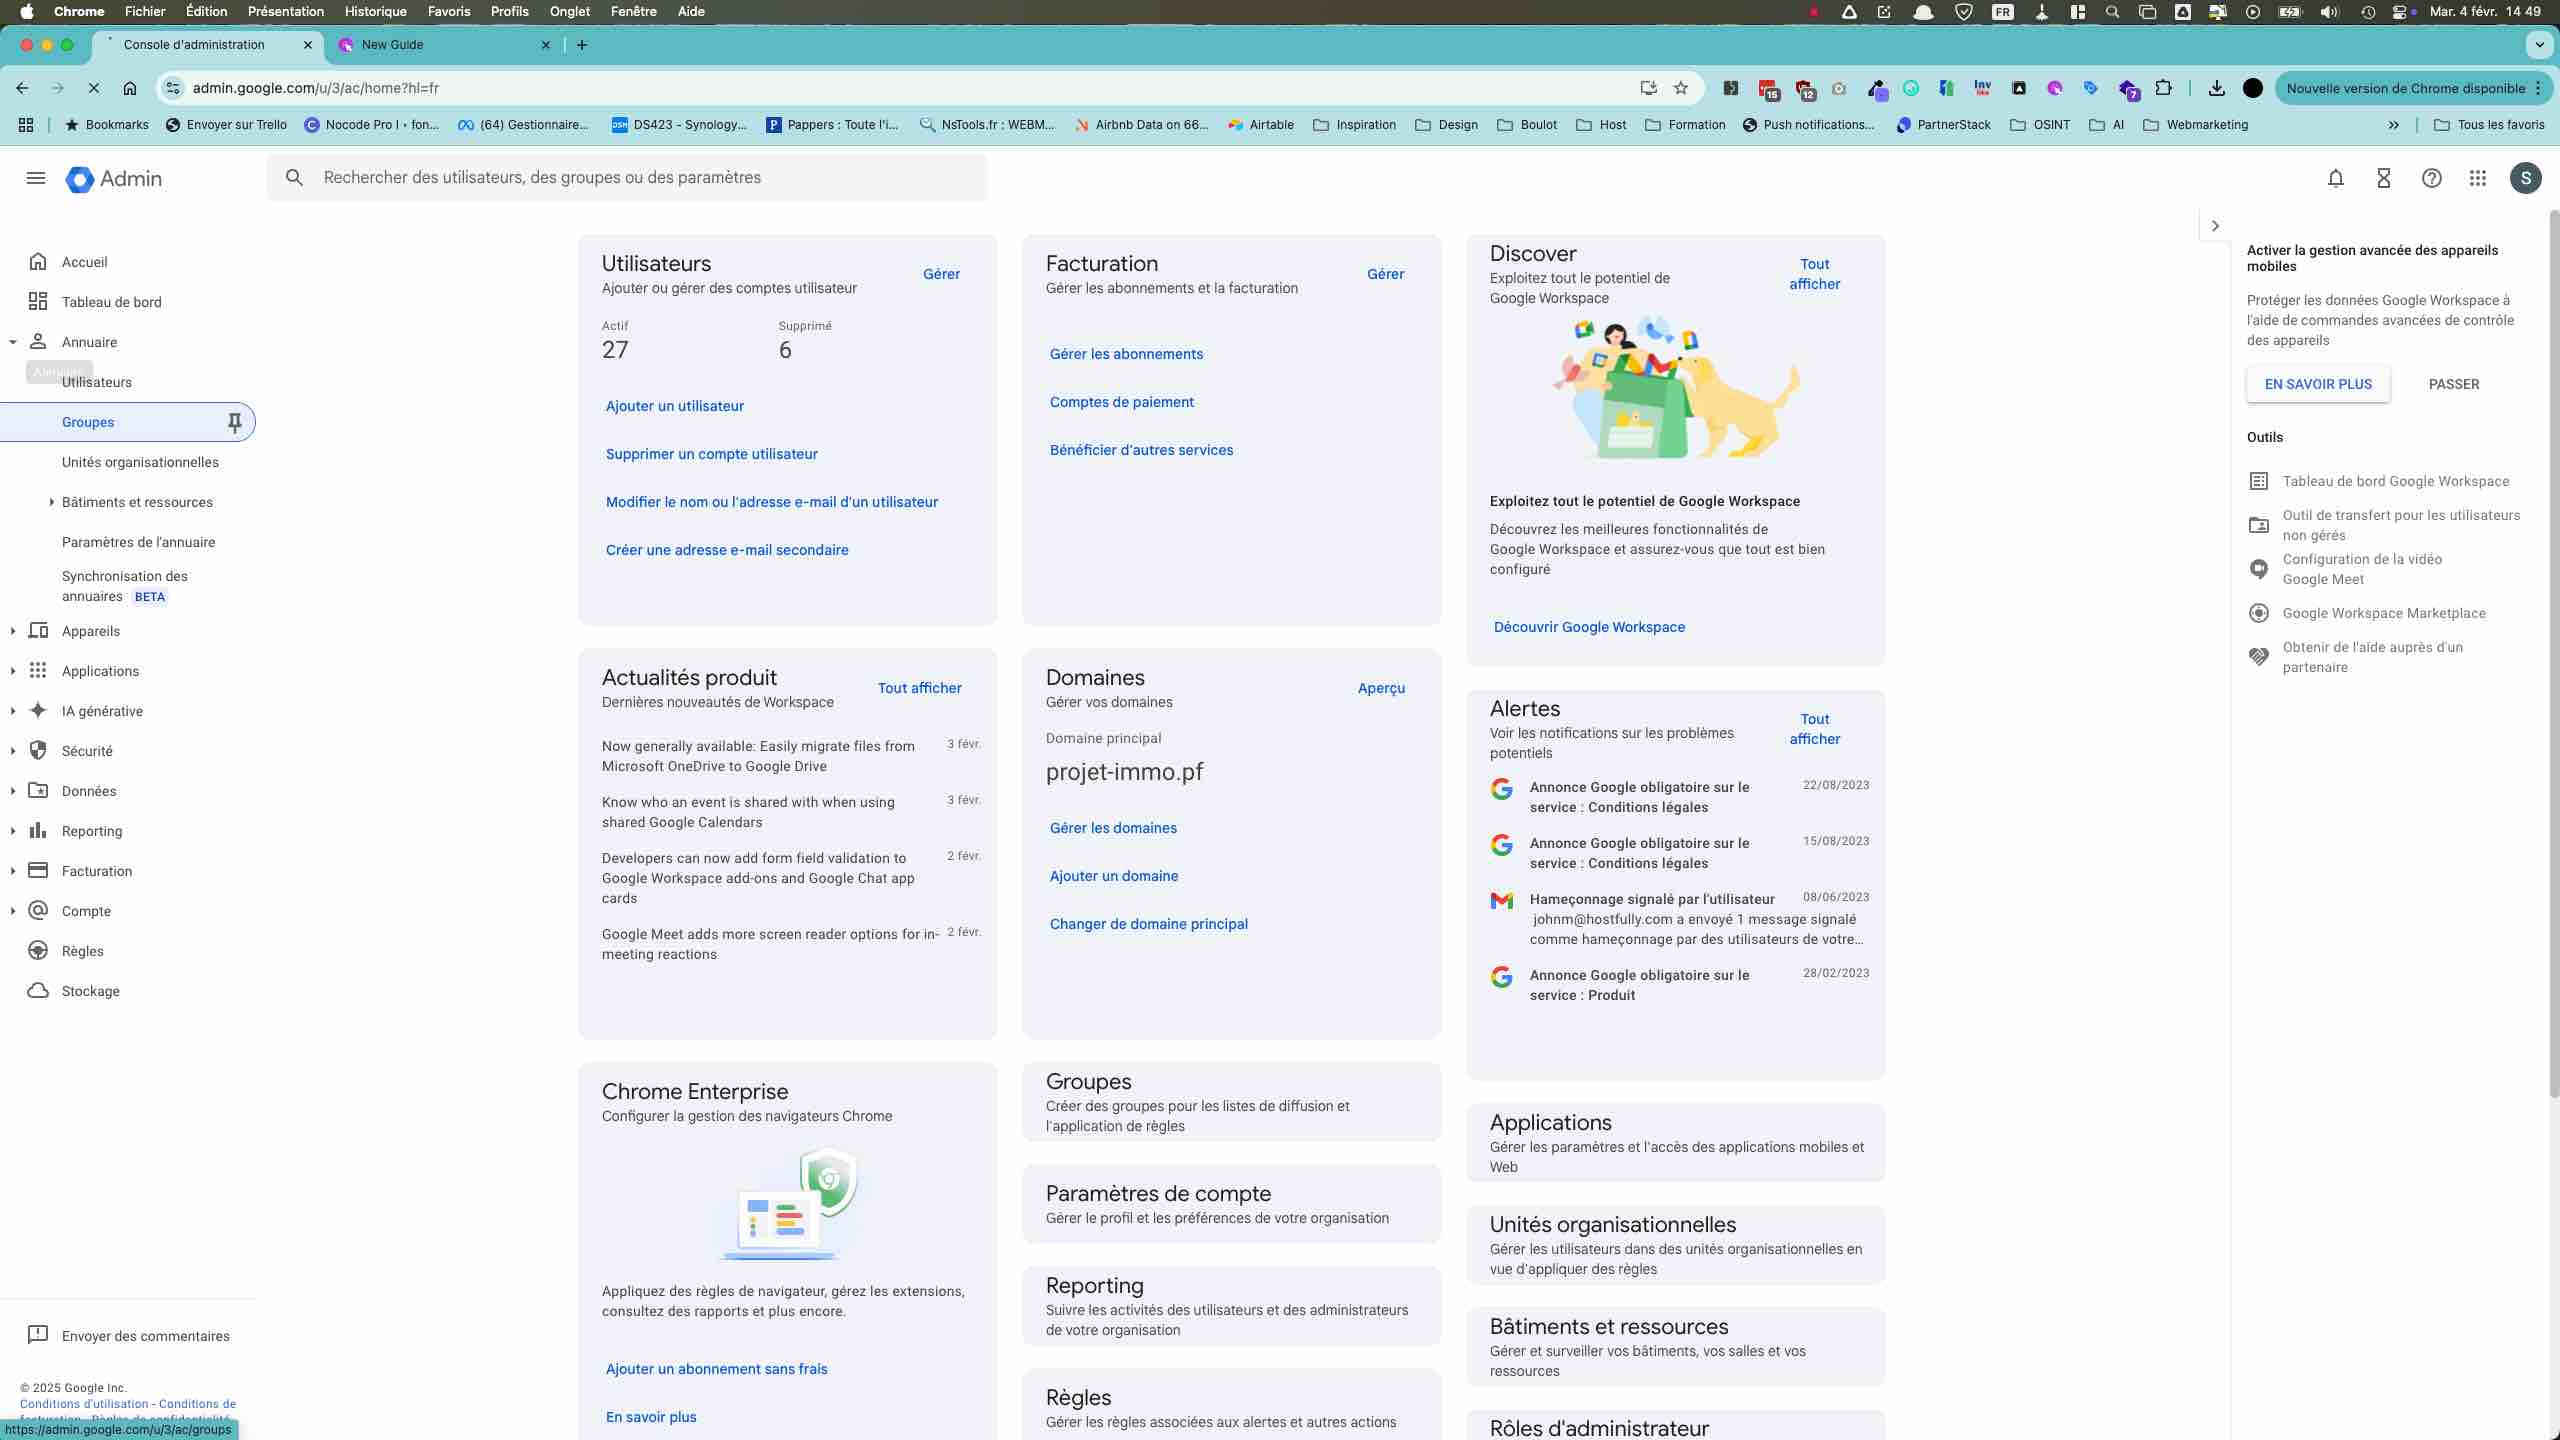Expand Bâtiments et ressources submenu
The image size is (2560, 1440).
[x=51, y=502]
